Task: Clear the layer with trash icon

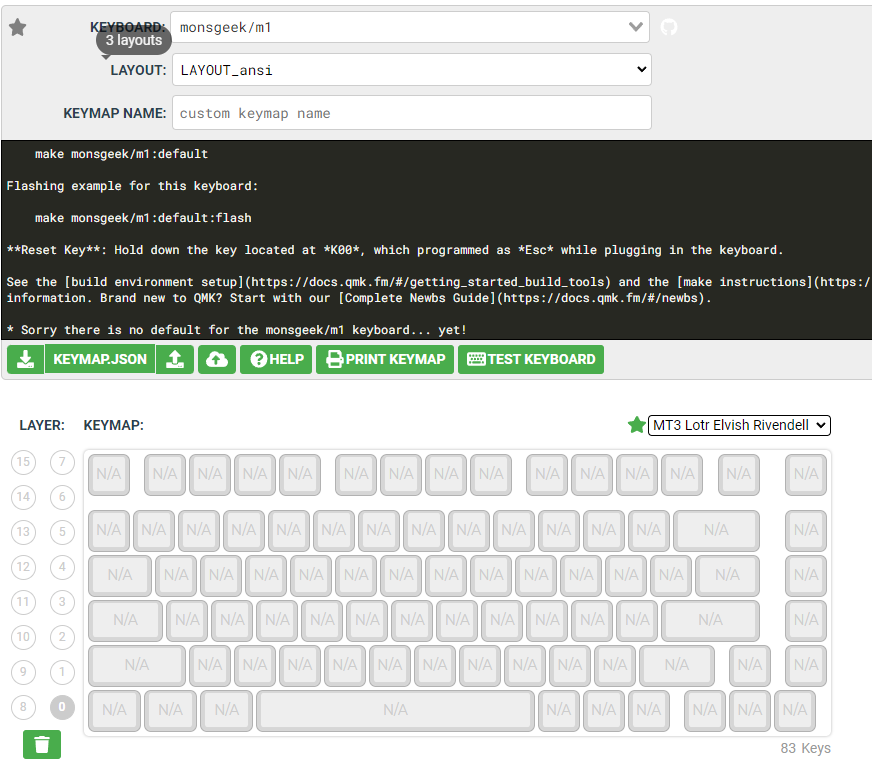Action: (x=42, y=744)
